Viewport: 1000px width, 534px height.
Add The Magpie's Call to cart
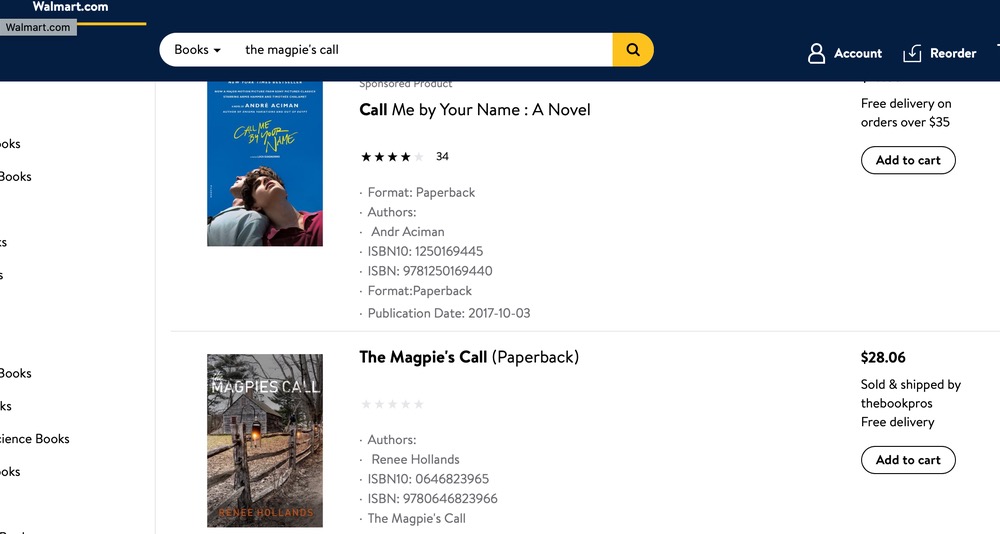click(908, 460)
